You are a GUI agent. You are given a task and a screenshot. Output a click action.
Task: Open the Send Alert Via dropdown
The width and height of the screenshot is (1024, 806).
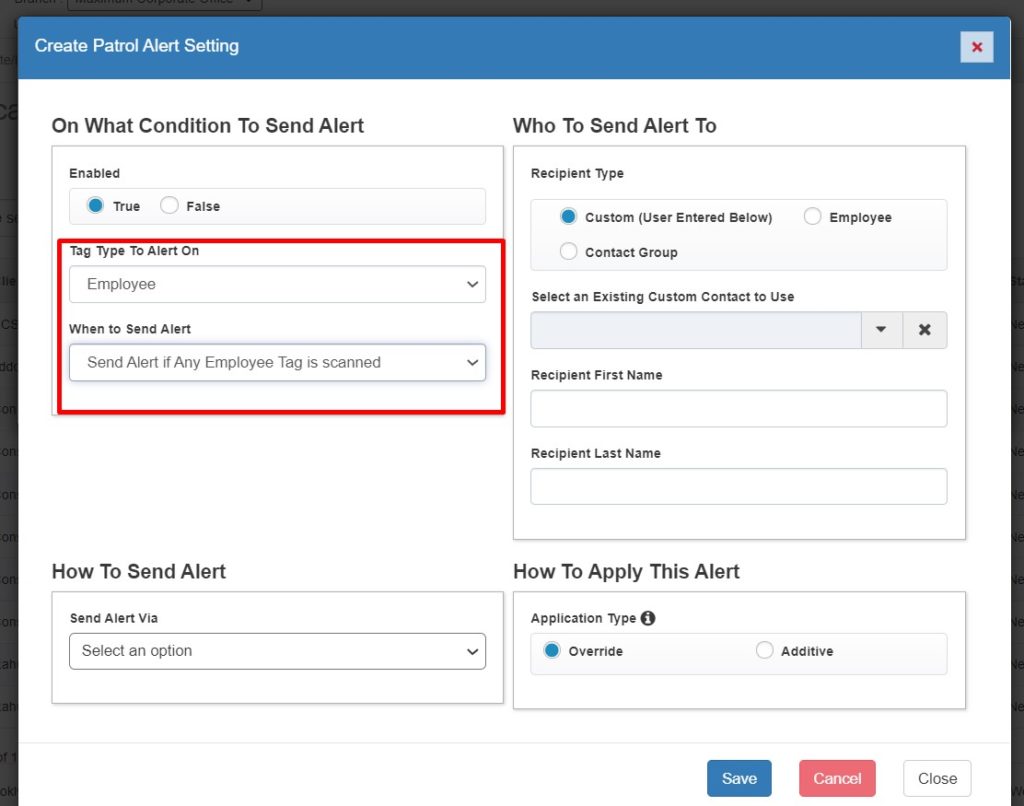[277, 651]
